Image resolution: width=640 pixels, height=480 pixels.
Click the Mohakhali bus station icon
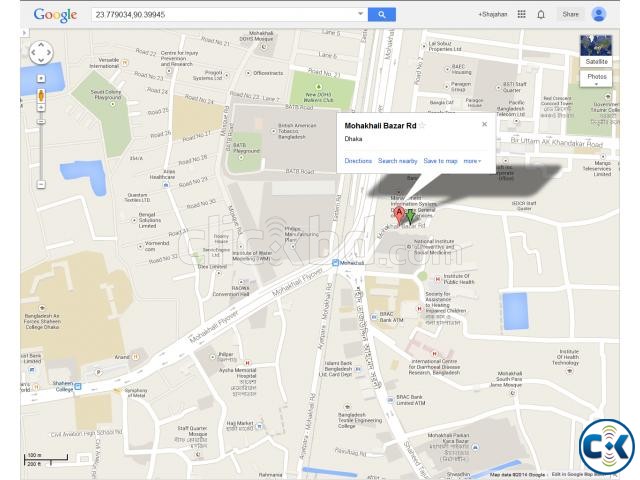[x=336, y=263]
